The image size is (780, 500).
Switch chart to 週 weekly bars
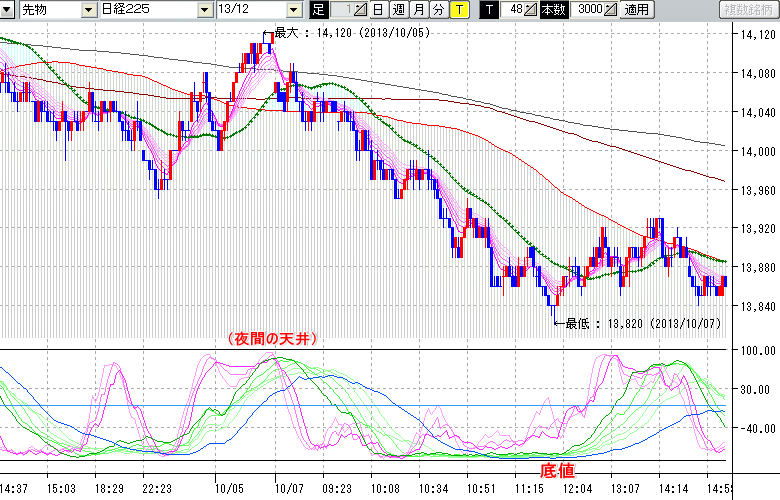[398, 10]
